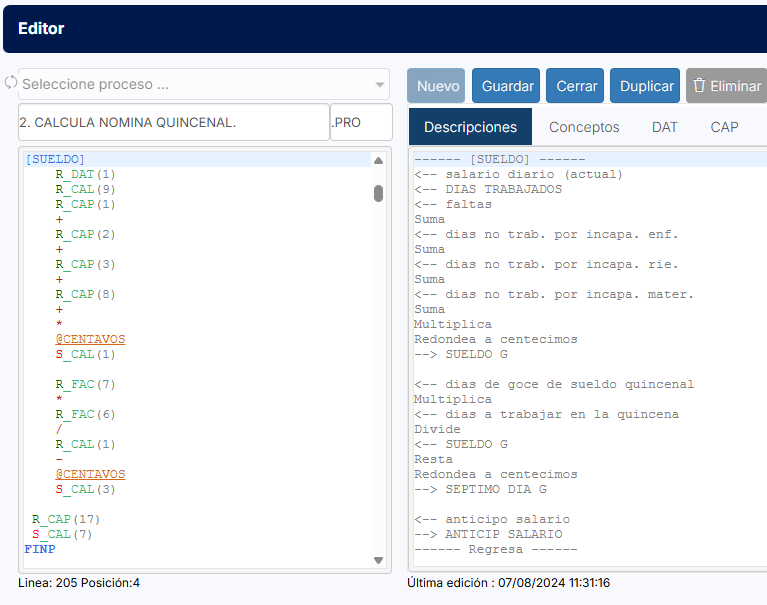Click the trash icon on Eliminar
Image resolution: width=767 pixels, height=605 pixels.
point(699,86)
